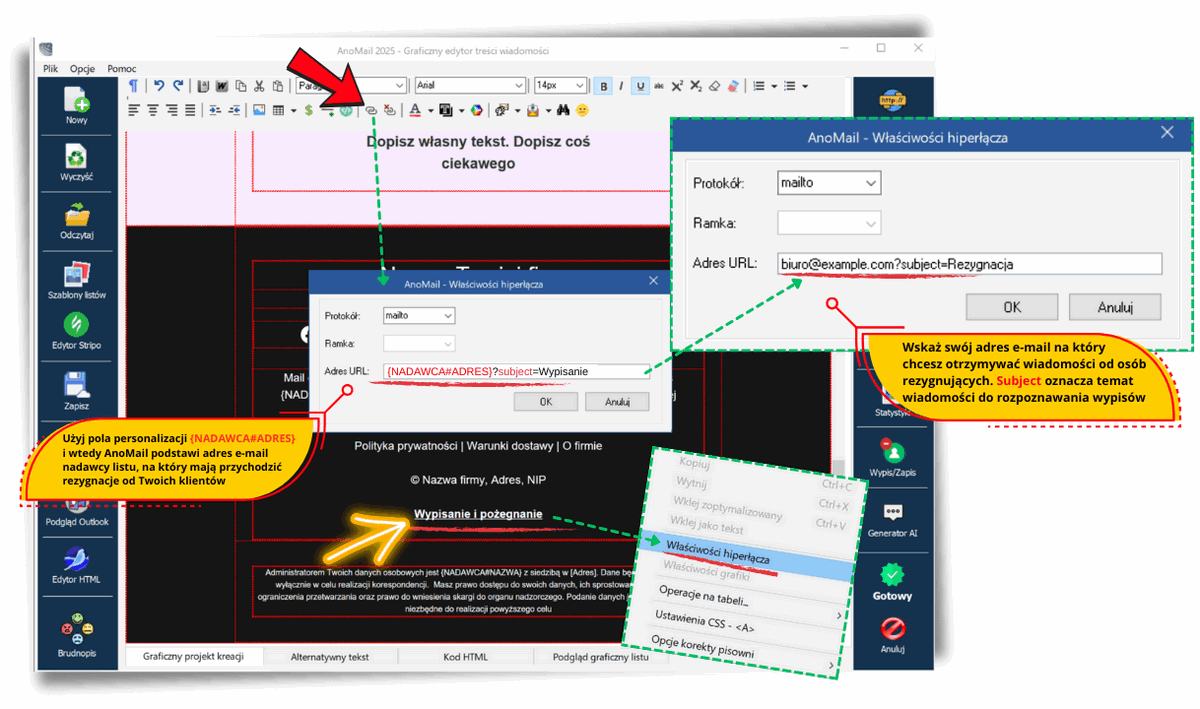Open the Plik menu

(x=51, y=69)
